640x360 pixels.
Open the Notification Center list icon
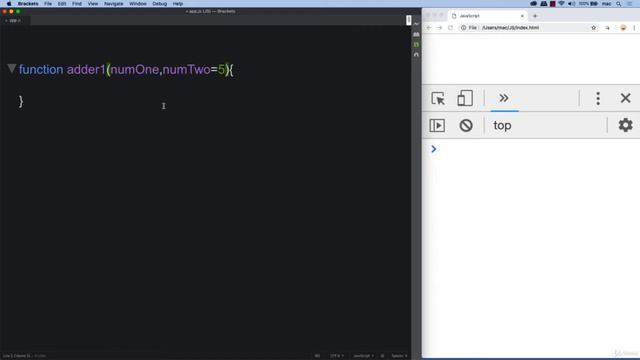(630, 4)
